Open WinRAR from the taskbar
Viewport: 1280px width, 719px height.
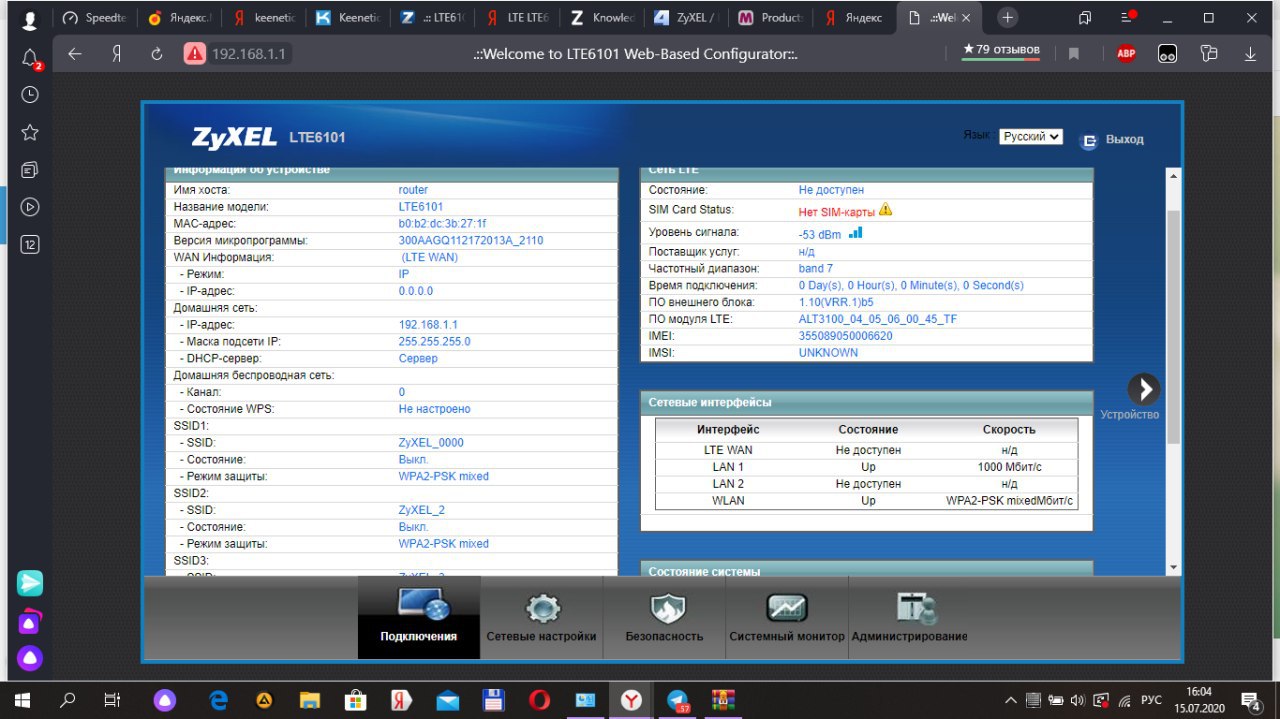click(724, 700)
